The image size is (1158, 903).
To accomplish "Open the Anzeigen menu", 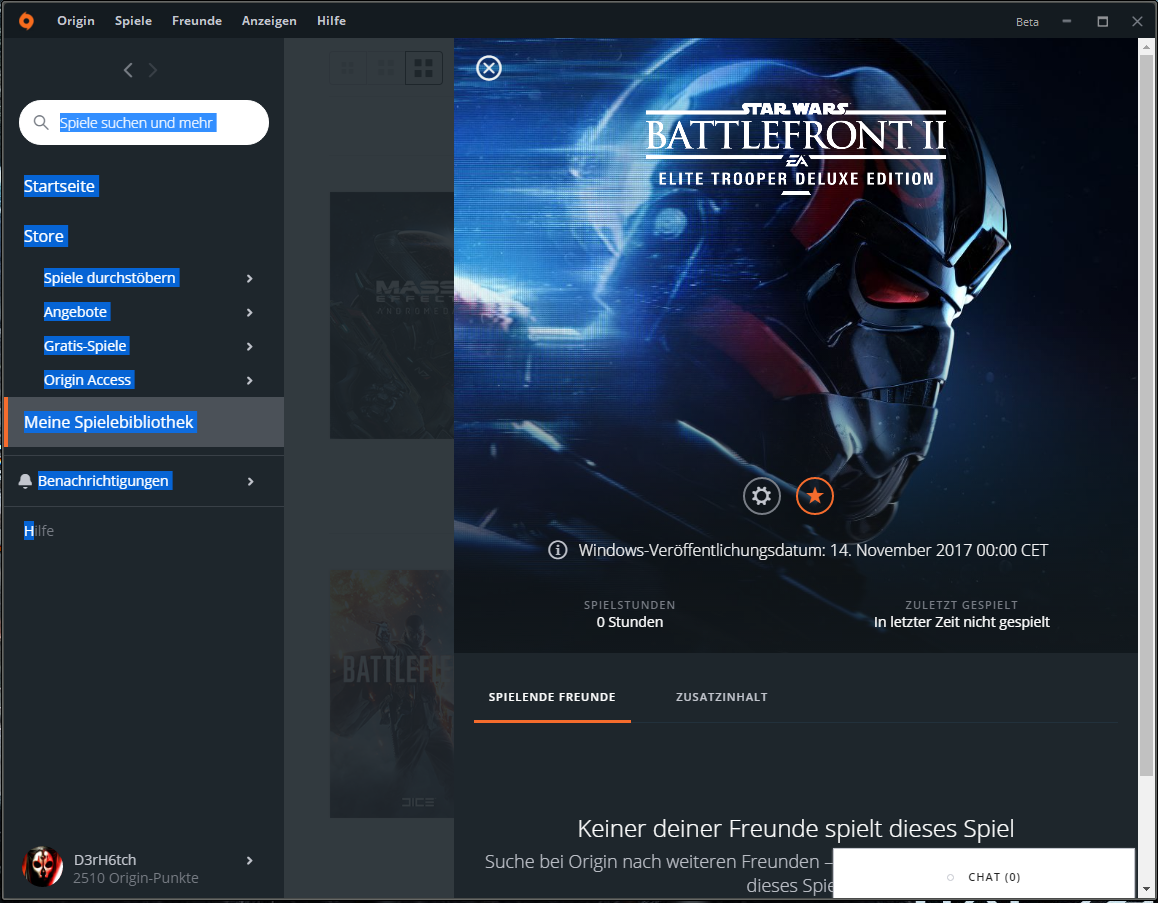I will point(270,21).
